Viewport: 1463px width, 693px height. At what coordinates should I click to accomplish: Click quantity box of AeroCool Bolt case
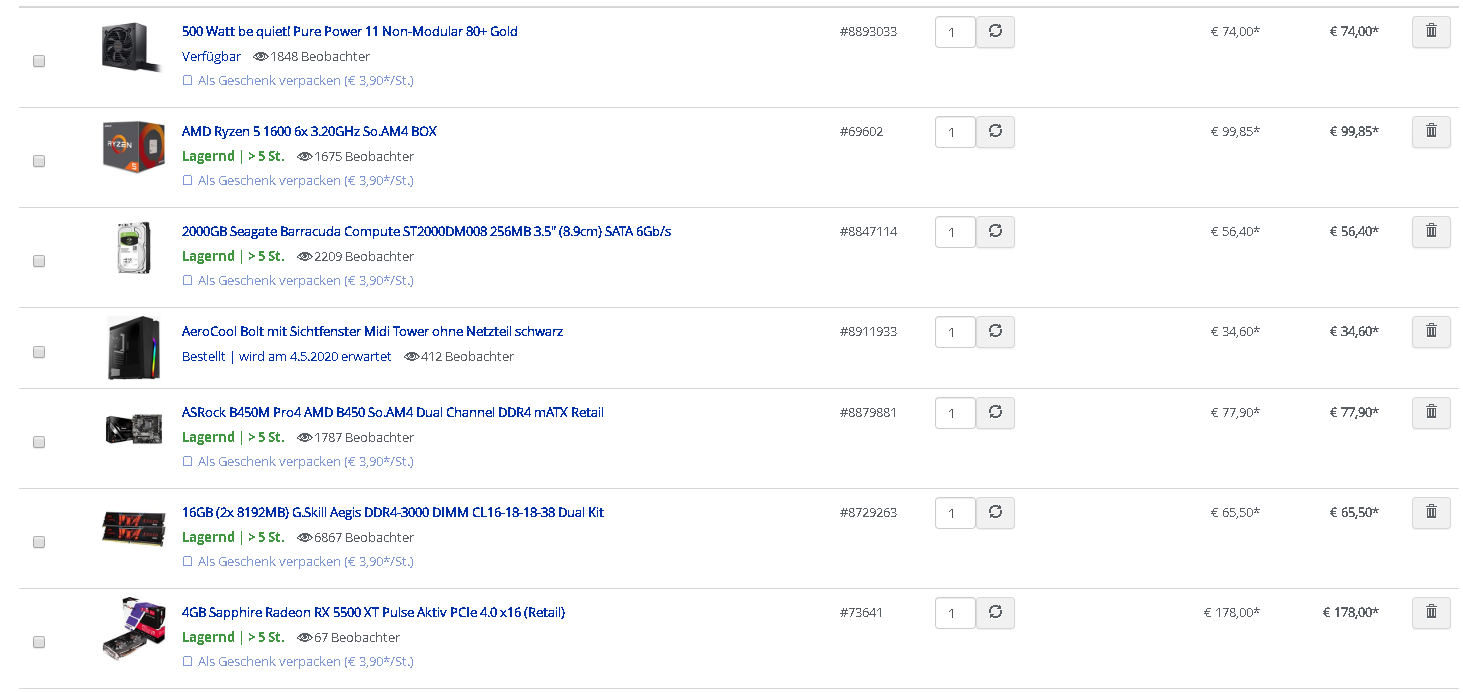tap(955, 332)
